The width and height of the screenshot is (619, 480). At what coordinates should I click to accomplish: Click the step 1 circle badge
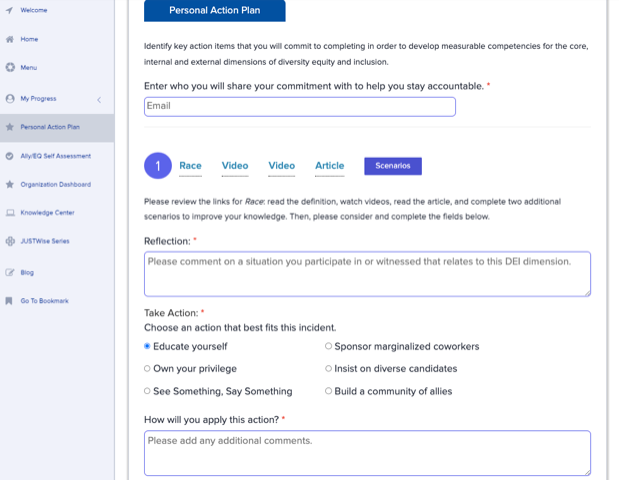158,166
